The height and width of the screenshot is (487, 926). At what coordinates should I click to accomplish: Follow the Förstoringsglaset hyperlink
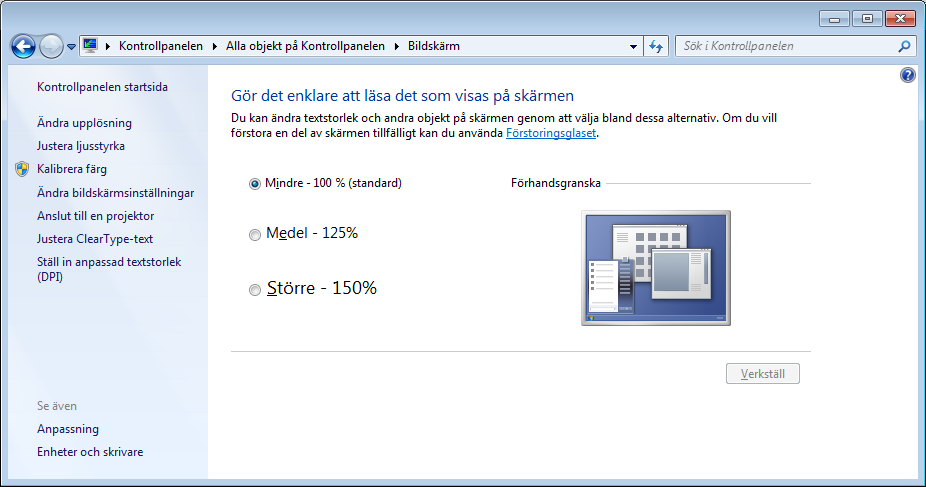tap(551, 133)
